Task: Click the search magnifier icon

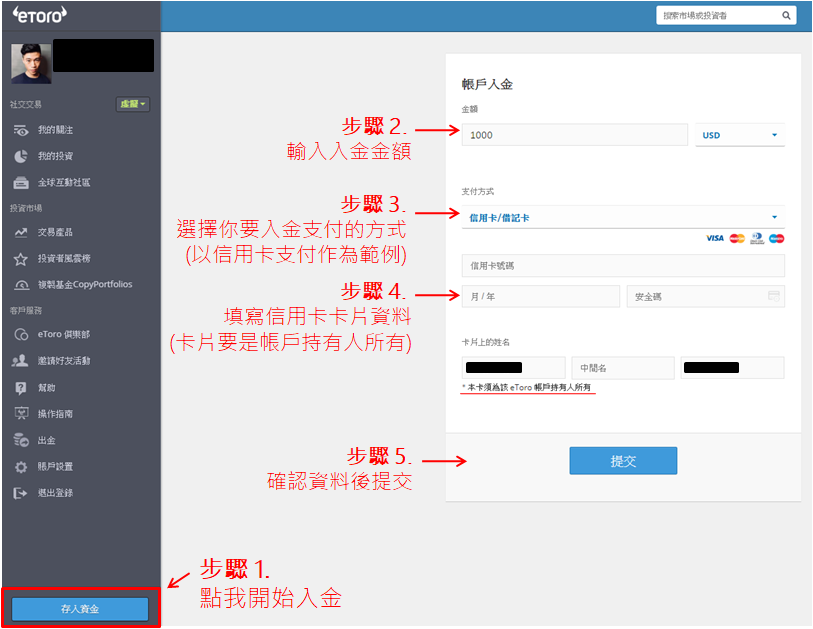Action: click(786, 16)
